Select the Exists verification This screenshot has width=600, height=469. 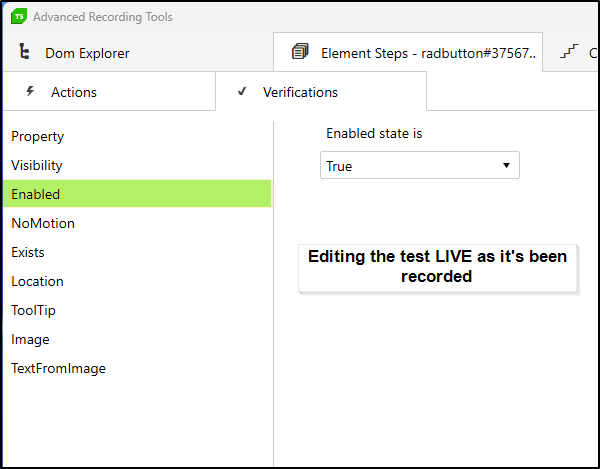pyautogui.click(x=28, y=252)
